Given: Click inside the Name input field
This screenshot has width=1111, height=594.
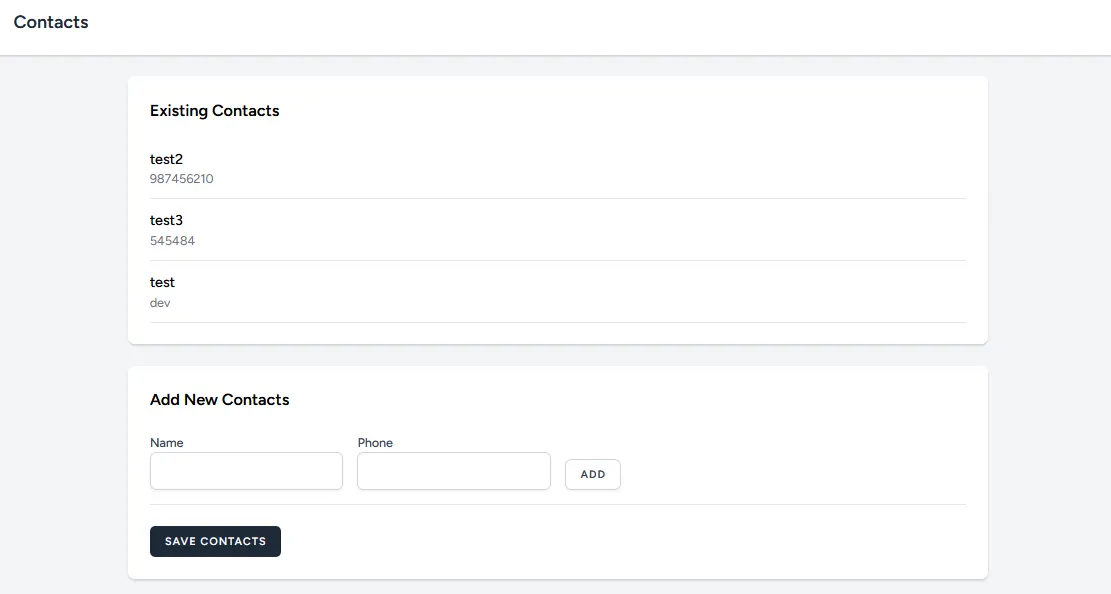Looking at the screenshot, I should tap(246, 470).
